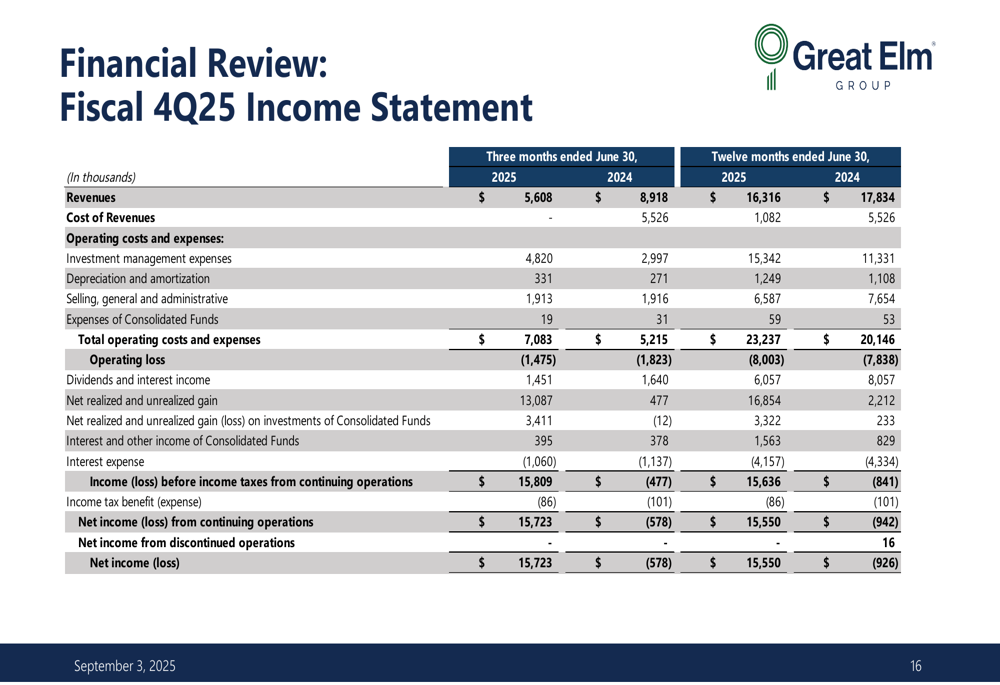The width and height of the screenshot is (1000, 685).
Task: Select discontinued operations value 16
Action: pyautogui.click(x=888, y=543)
